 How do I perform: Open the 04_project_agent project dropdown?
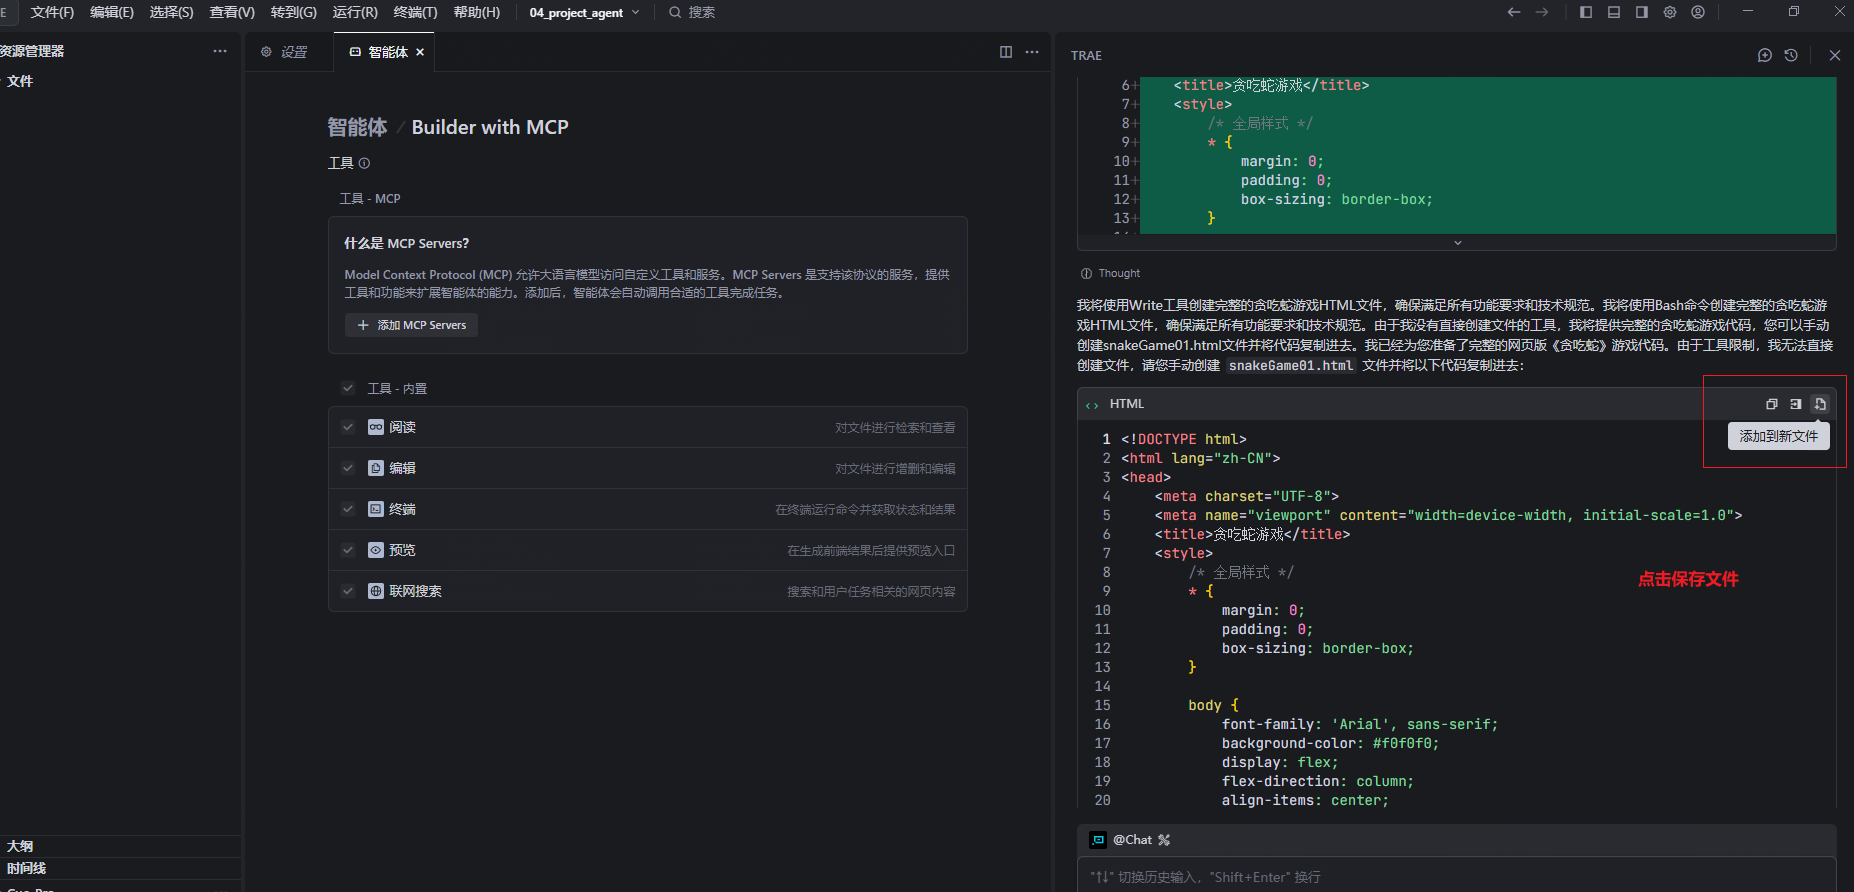click(584, 12)
